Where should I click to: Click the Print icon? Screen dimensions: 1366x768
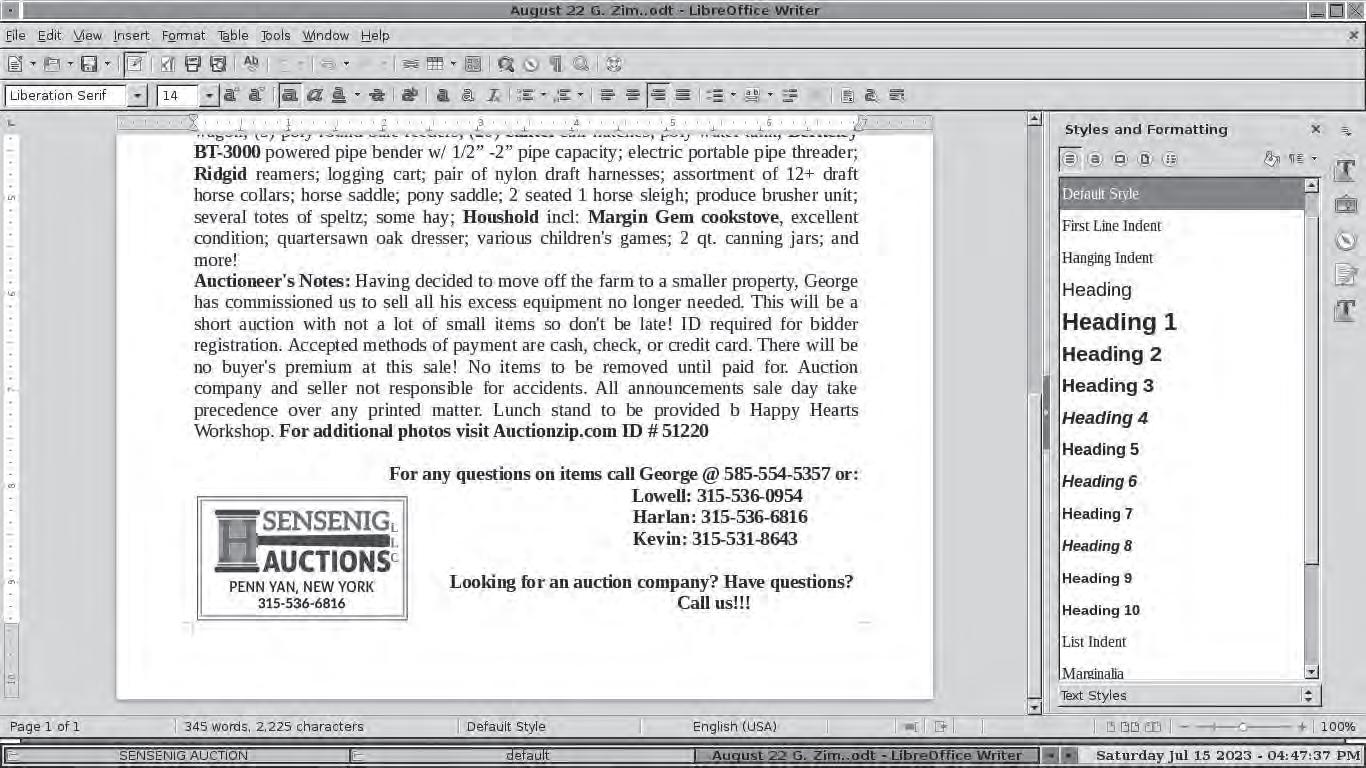pos(193,64)
